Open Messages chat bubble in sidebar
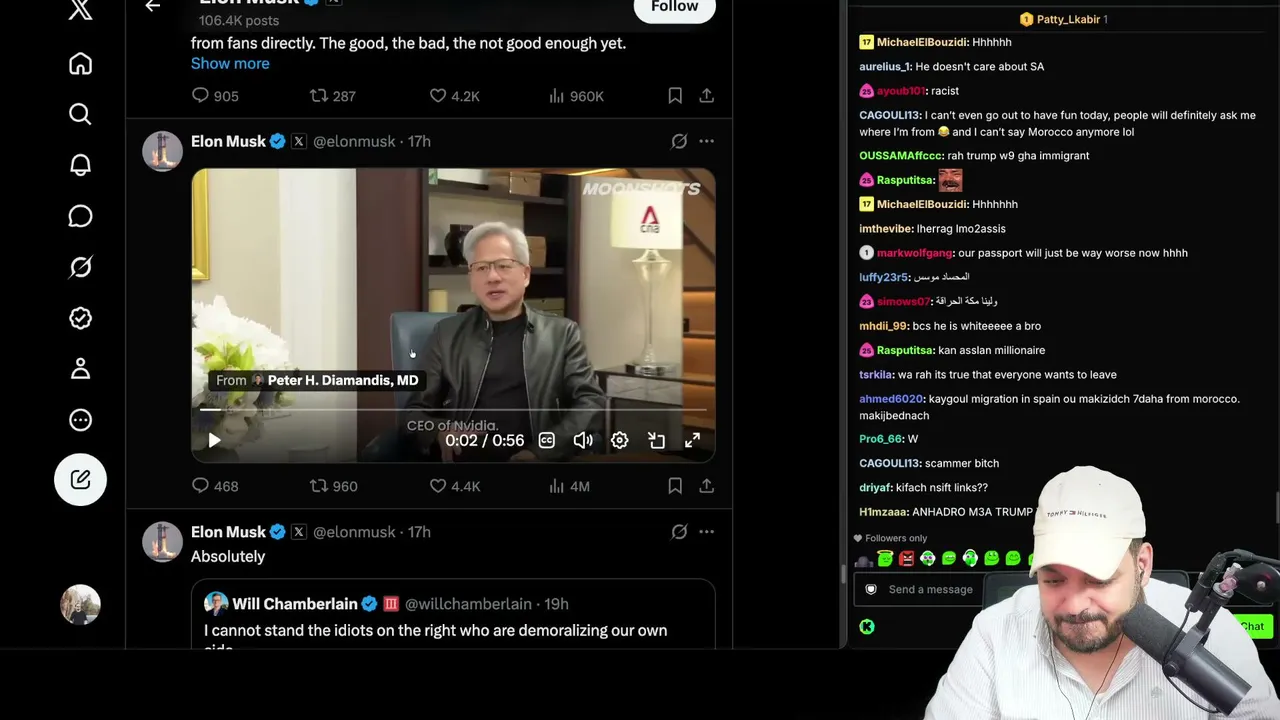This screenshot has height=720, width=1280. pos(80,216)
